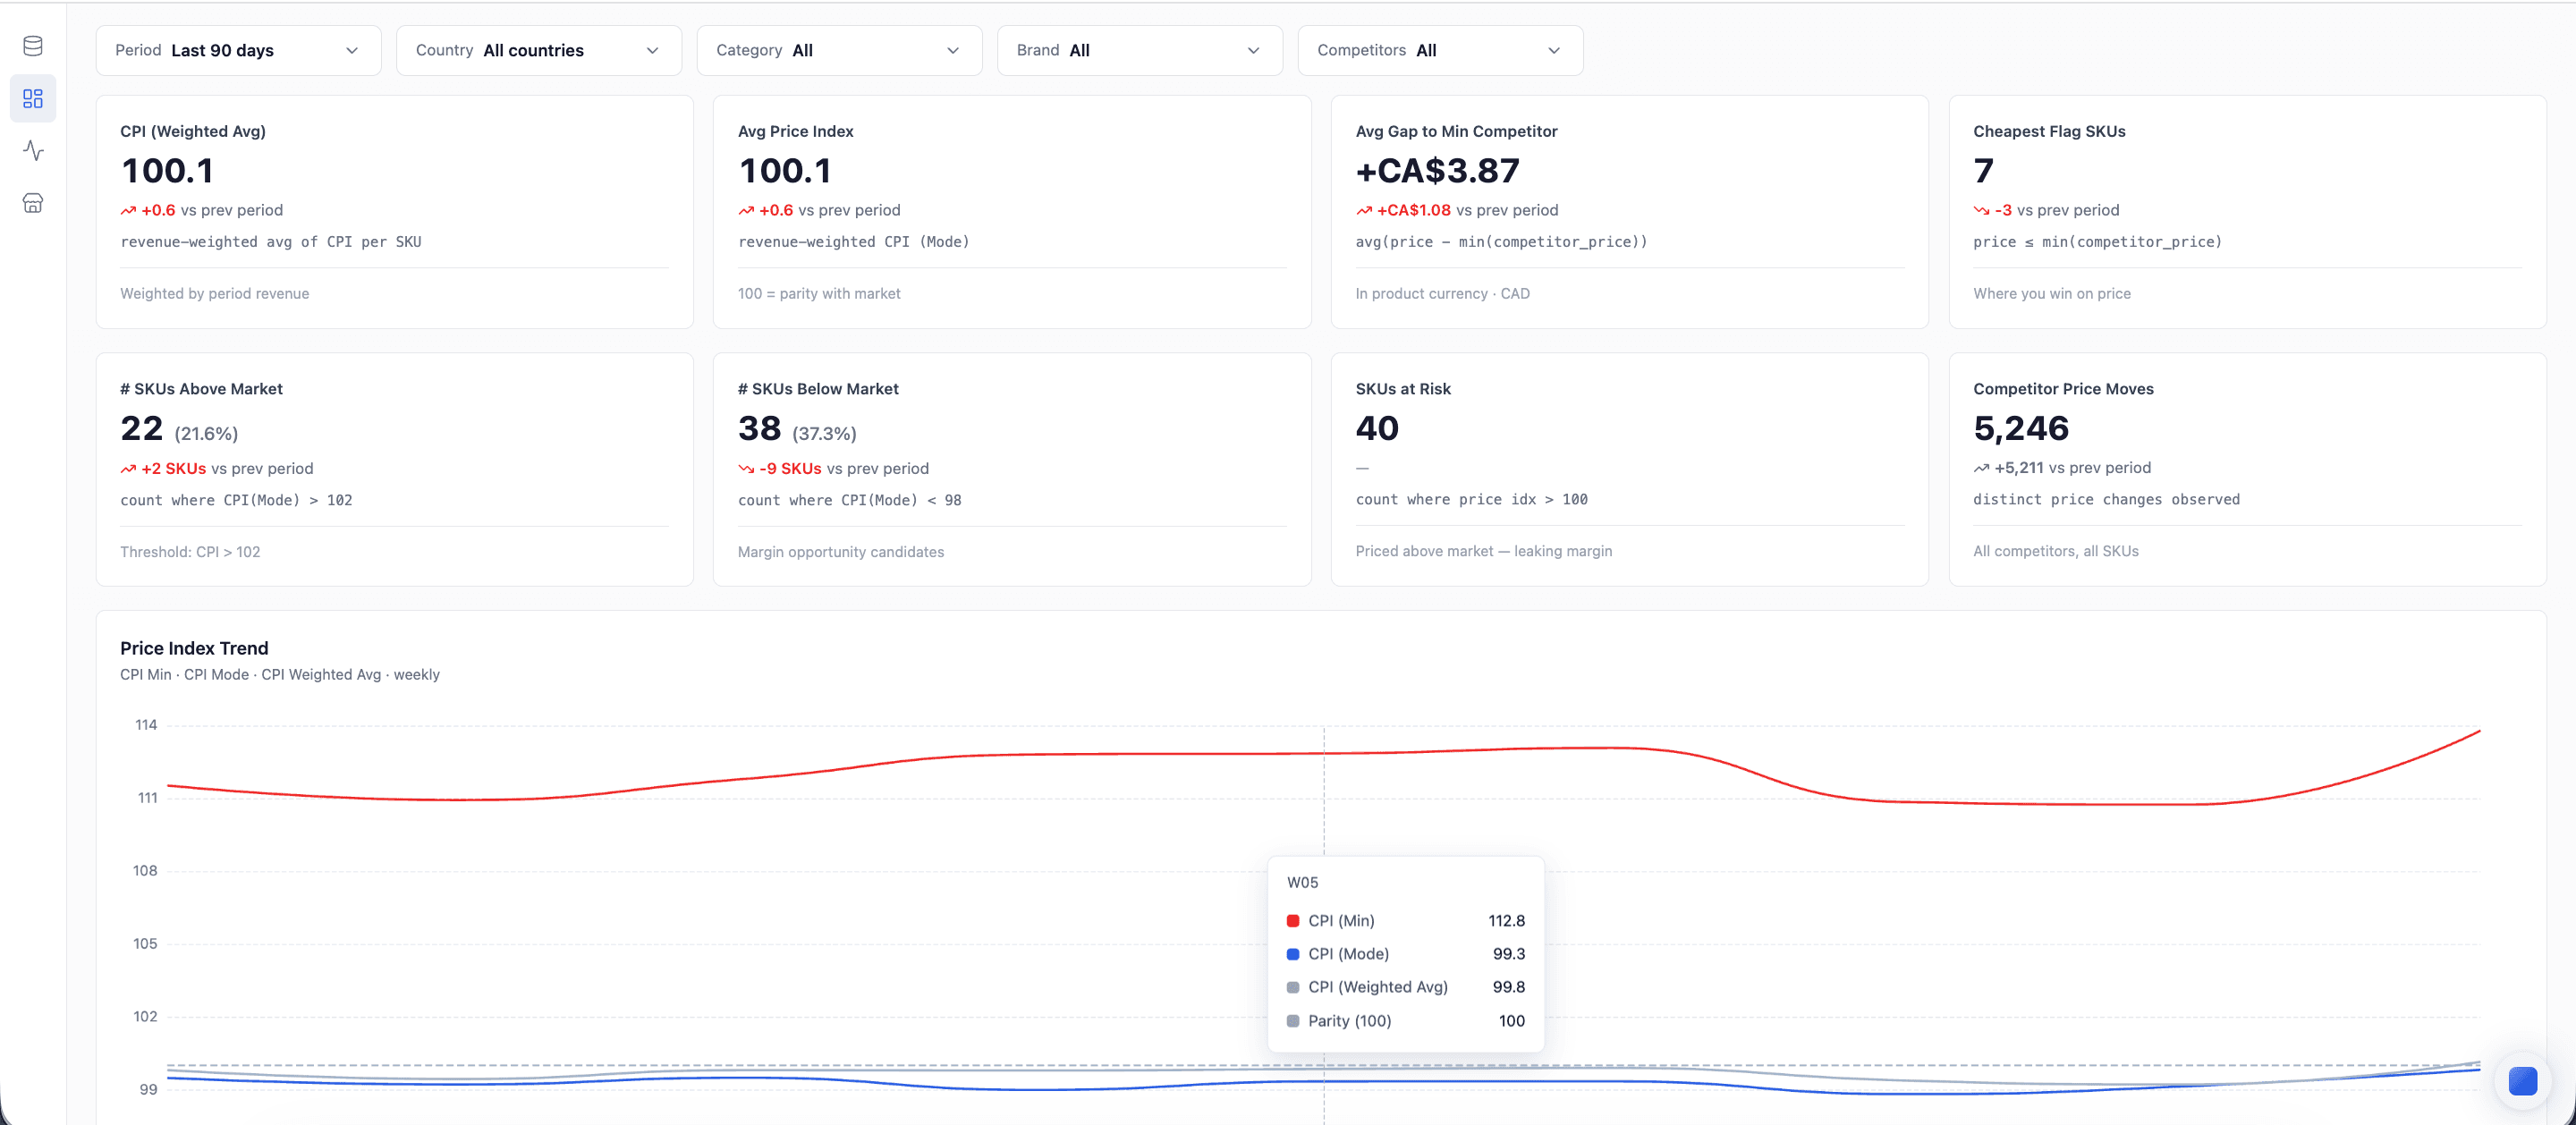Click the Cheapest Flag SKUs card title

[2049, 131]
